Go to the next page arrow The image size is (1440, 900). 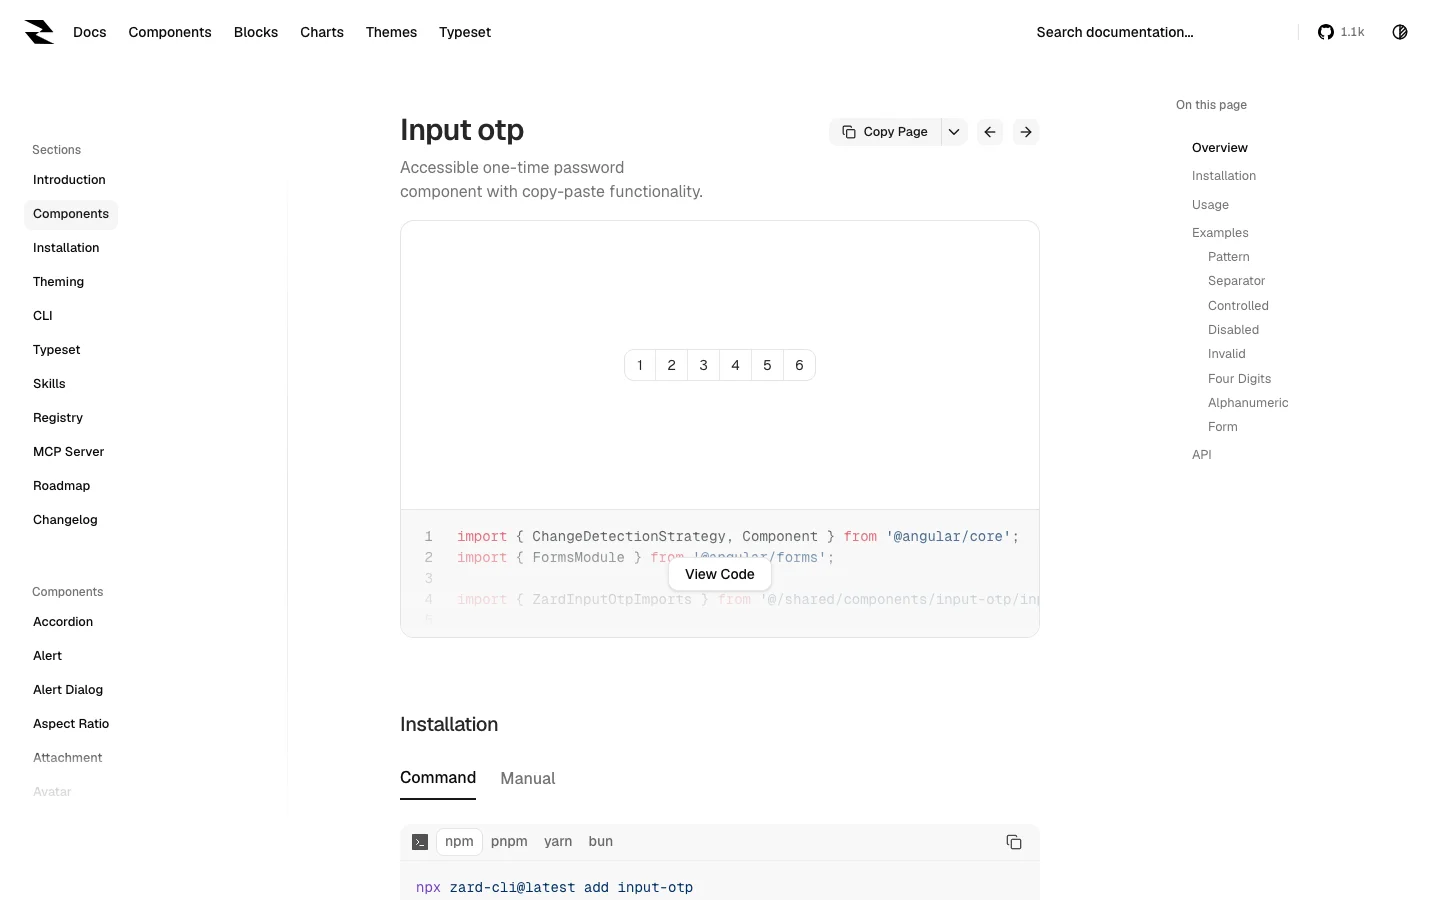tap(1026, 132)
